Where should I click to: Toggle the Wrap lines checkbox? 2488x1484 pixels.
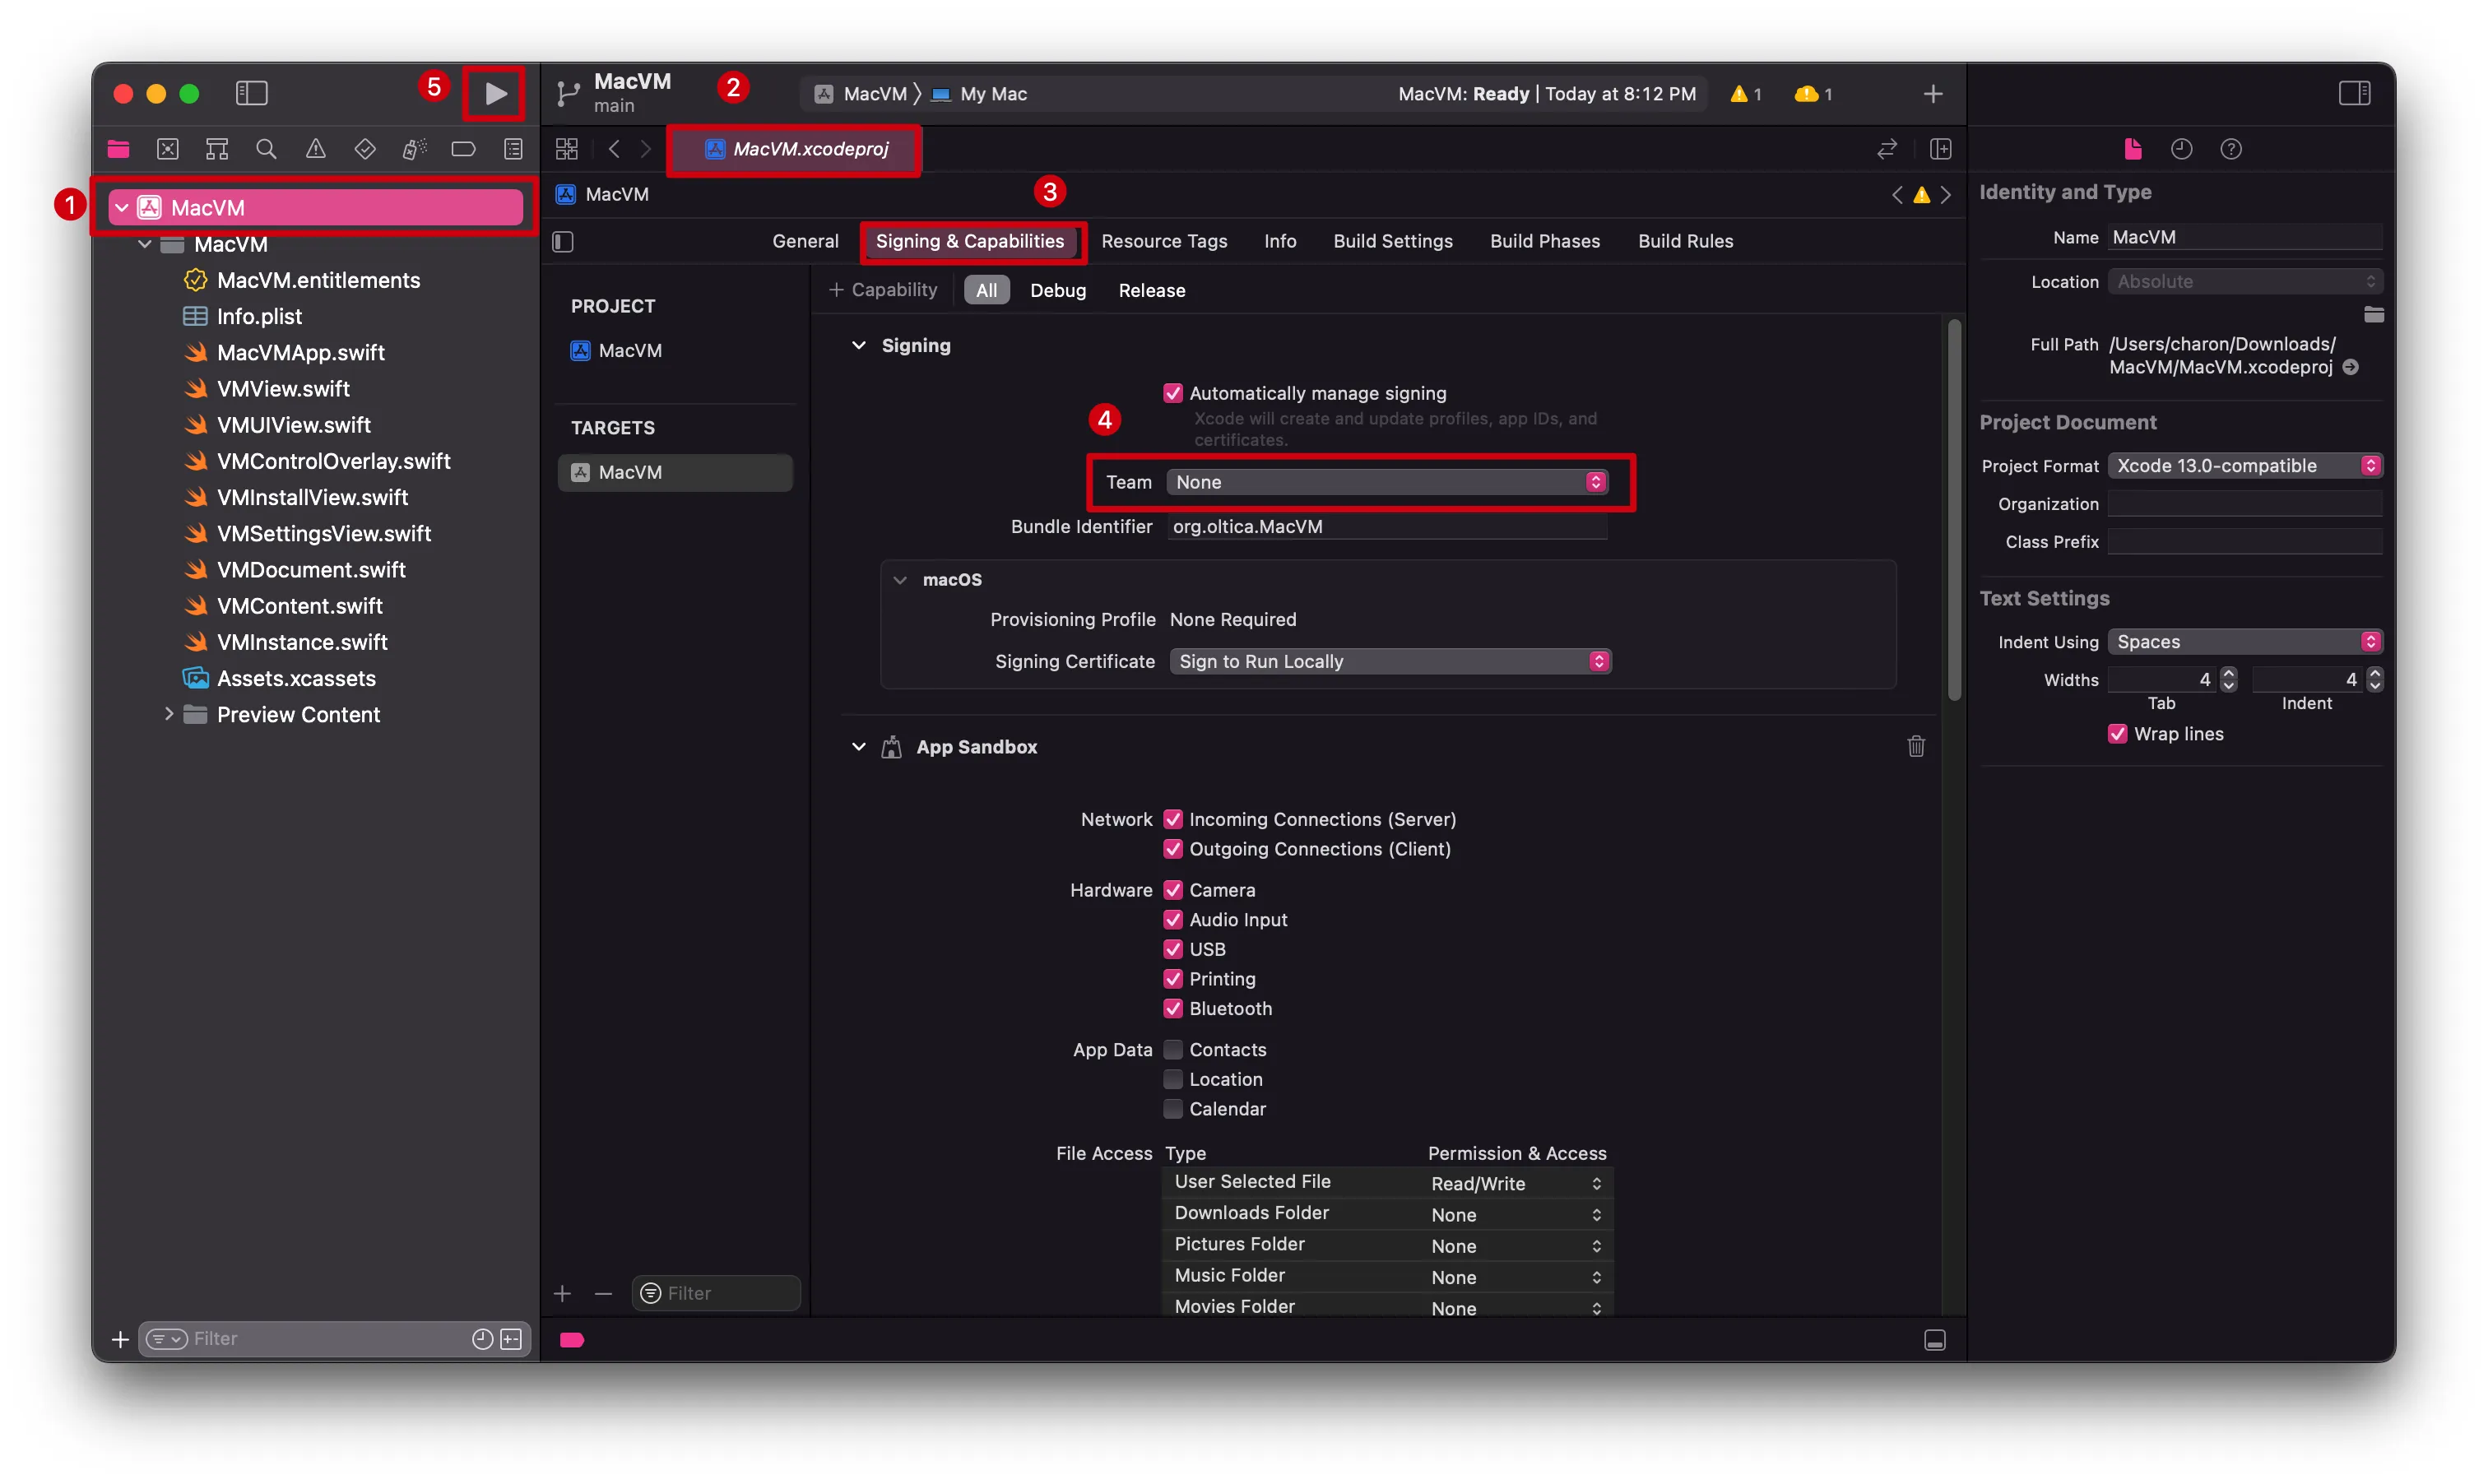pos(2116,733)
